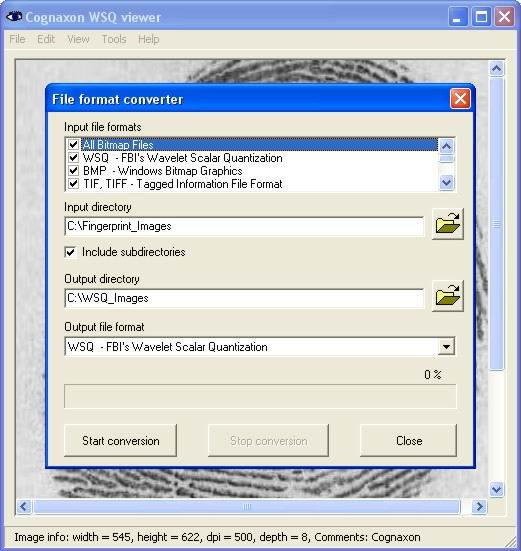Image resolution: width=521 pixels, height=551 pixels.
Task: Open the View menu
Action: pyautogui.click(x=78, y=39)
